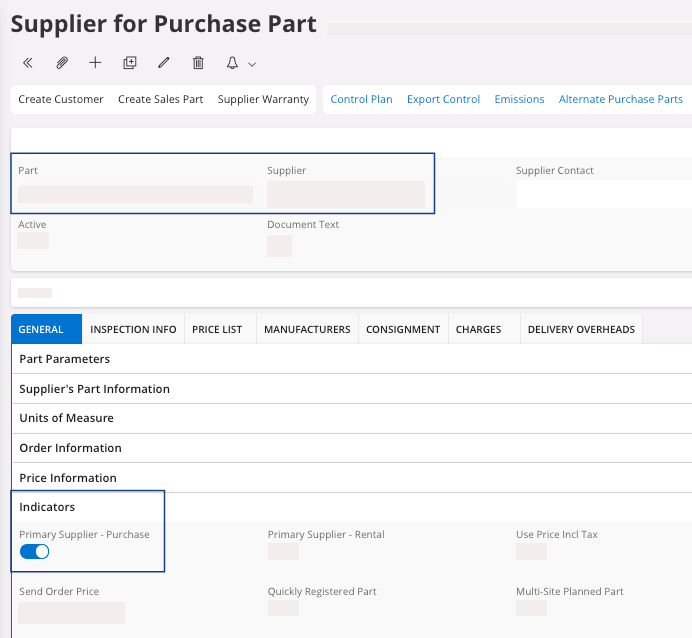This screenshot has width=692, height=638.
Task: Click the bell notification icon
Action: pos(232,63)
